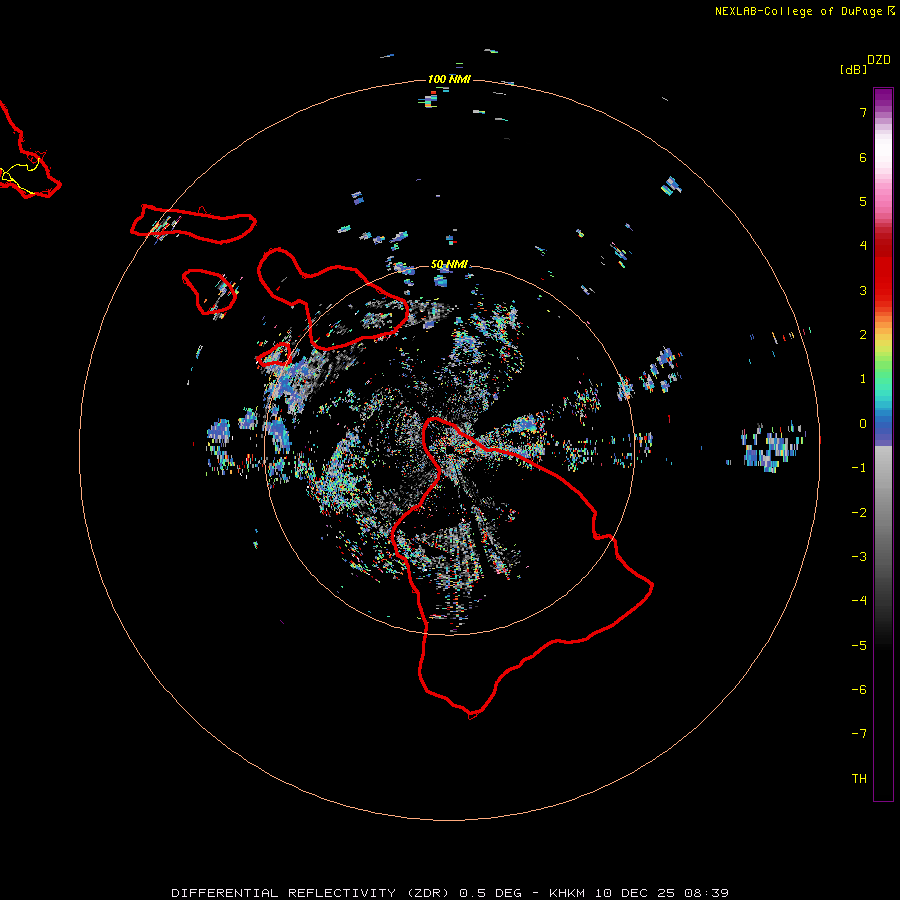Click the -7 dB scale label
This screenshot has height=900, width=900.
tap(859, 734)
